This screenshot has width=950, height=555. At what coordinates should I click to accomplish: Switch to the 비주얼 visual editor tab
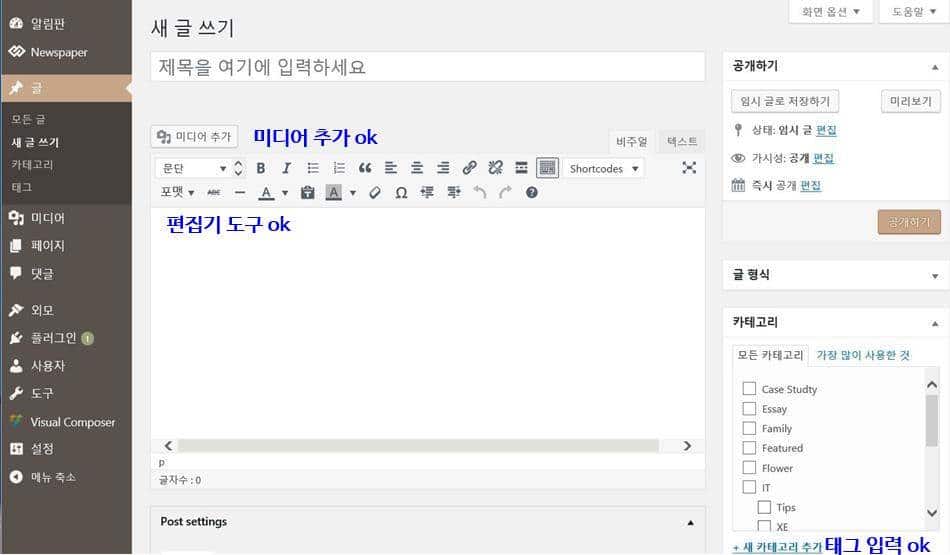[632, 141]
